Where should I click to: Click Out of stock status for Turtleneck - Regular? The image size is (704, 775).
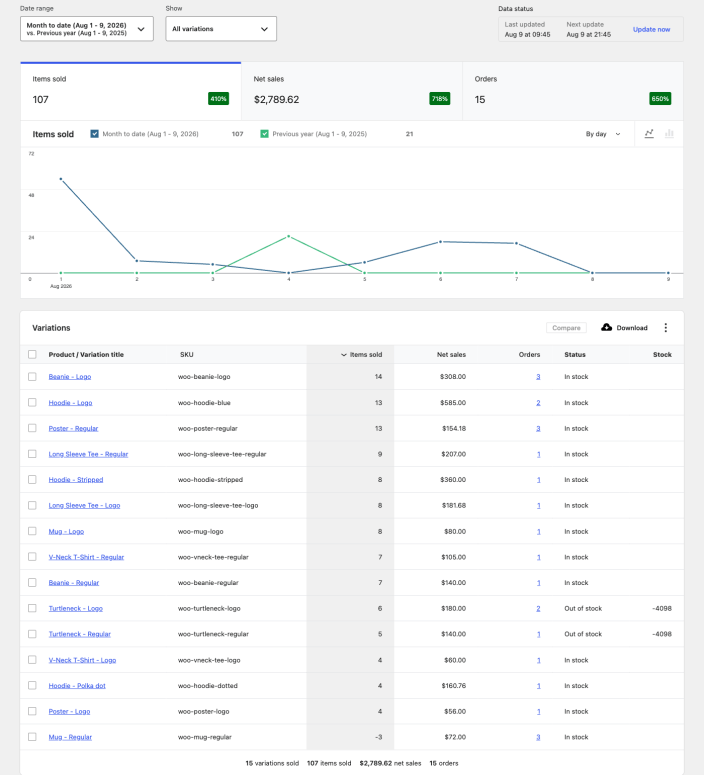tap(583, 634)
